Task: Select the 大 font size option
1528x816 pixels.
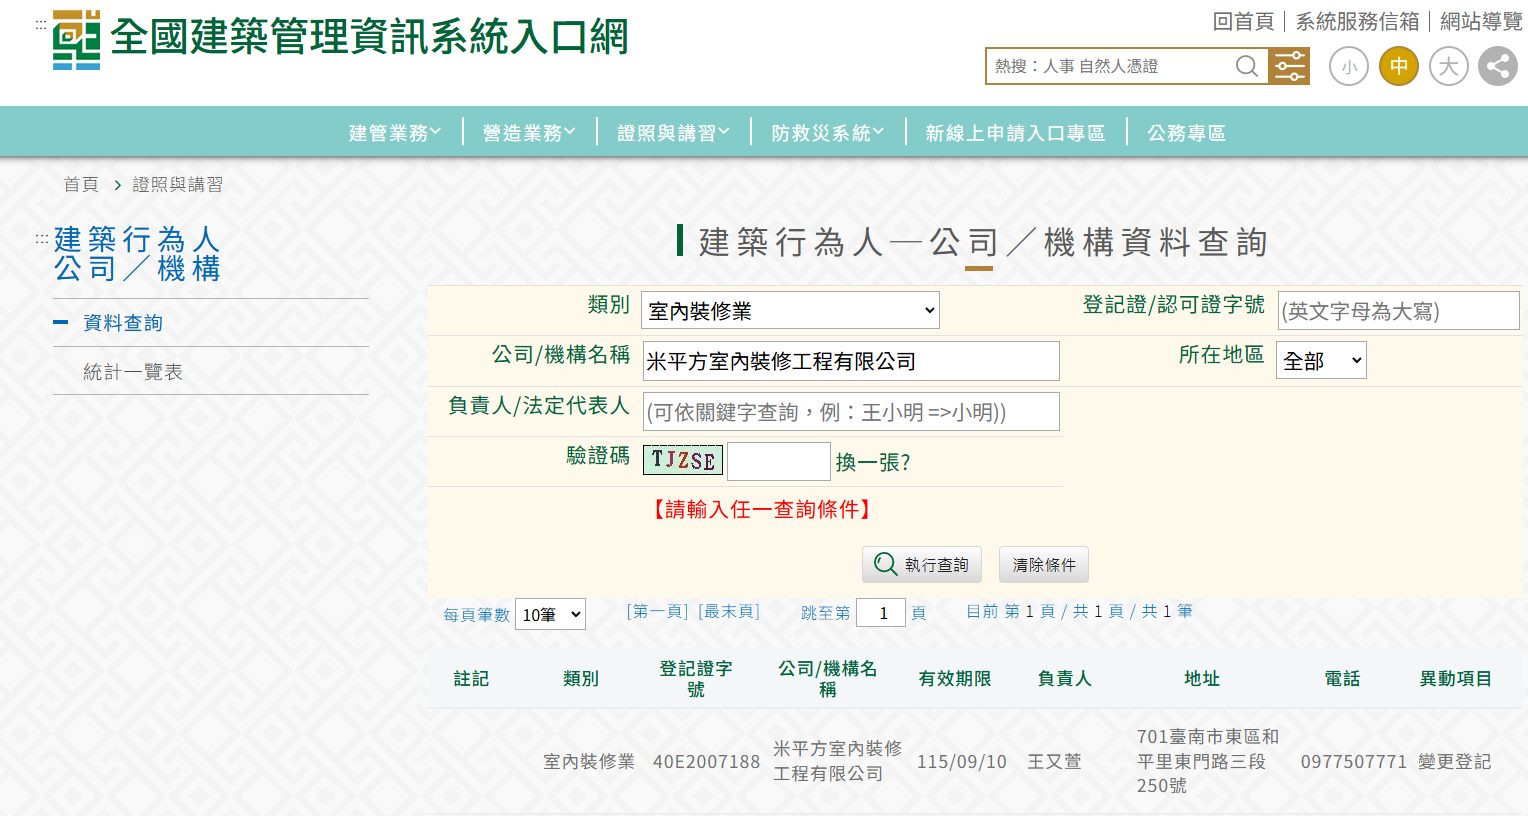Action: [1448, 66]
